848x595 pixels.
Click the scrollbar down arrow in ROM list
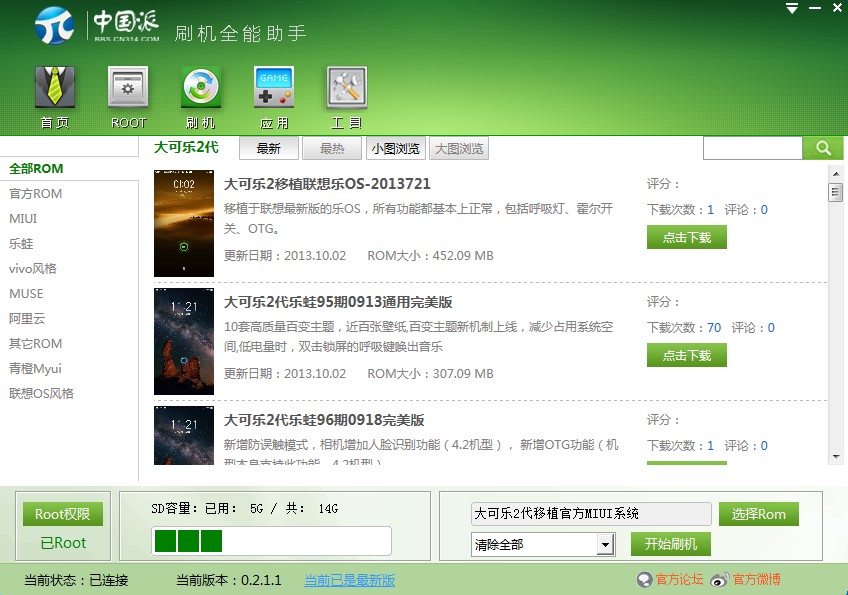tap(836, 457)
